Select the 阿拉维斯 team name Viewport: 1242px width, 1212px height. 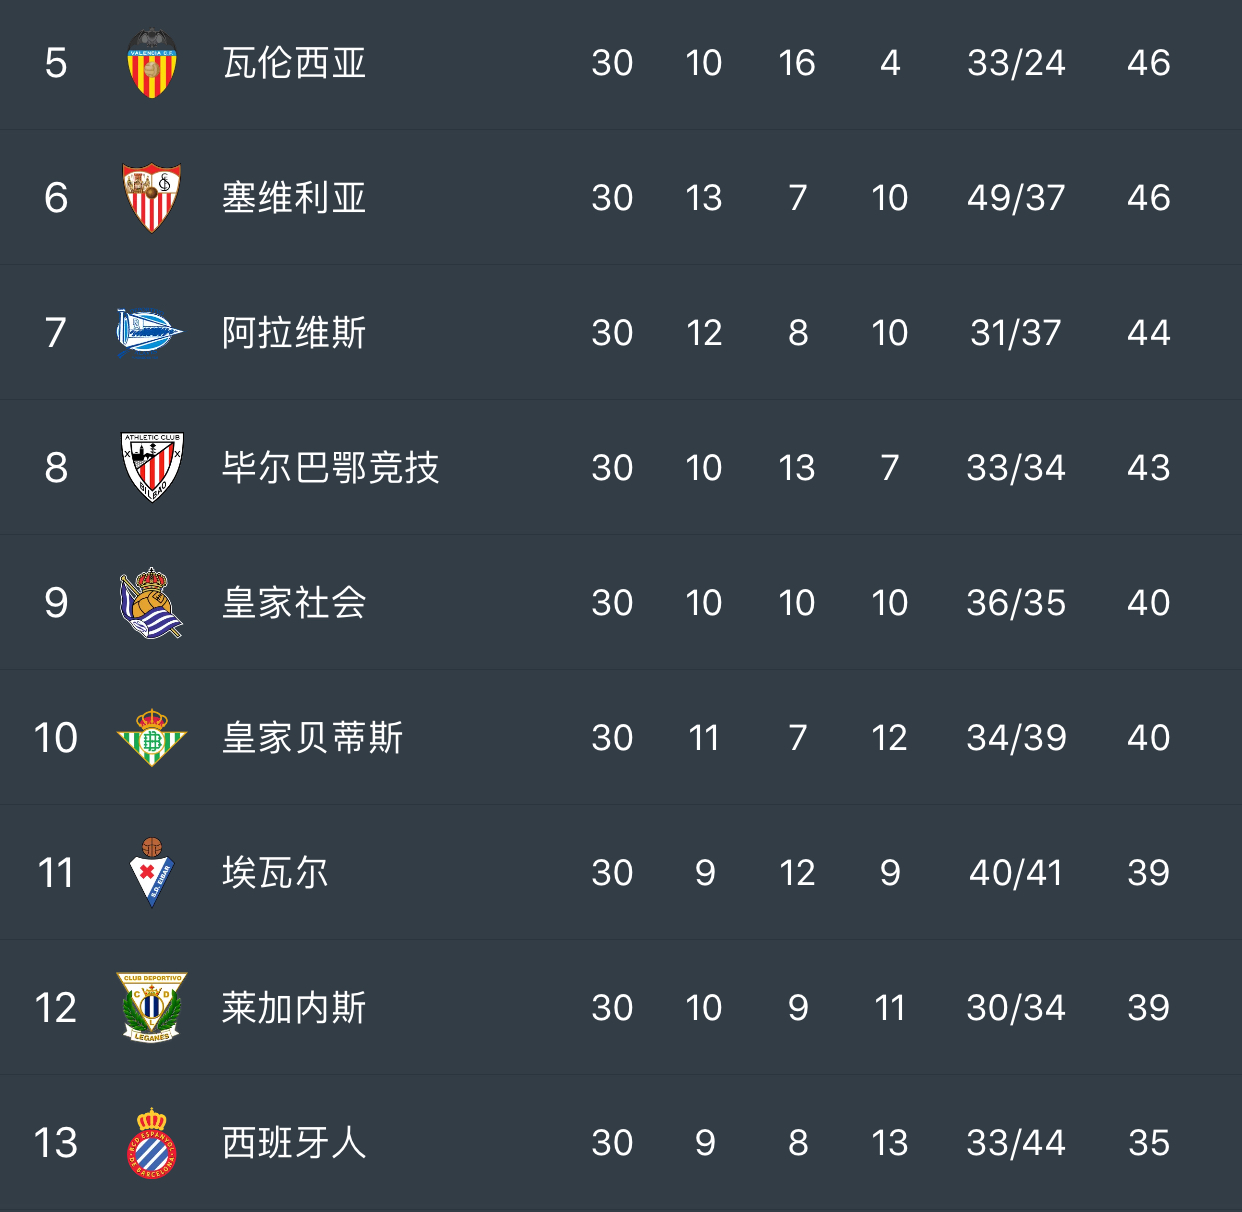coord(294,333)
